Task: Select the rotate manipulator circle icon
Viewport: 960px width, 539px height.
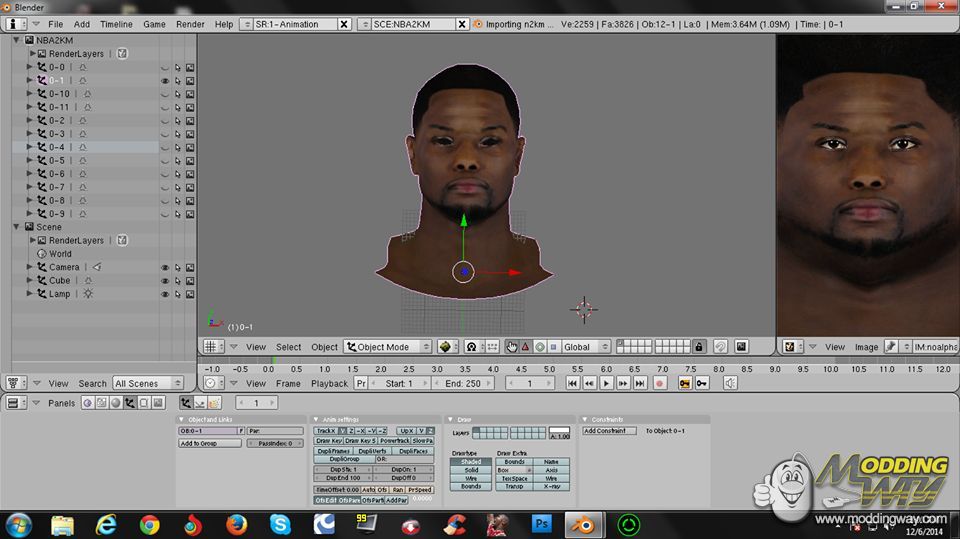Action: click(x=540, y=347)
